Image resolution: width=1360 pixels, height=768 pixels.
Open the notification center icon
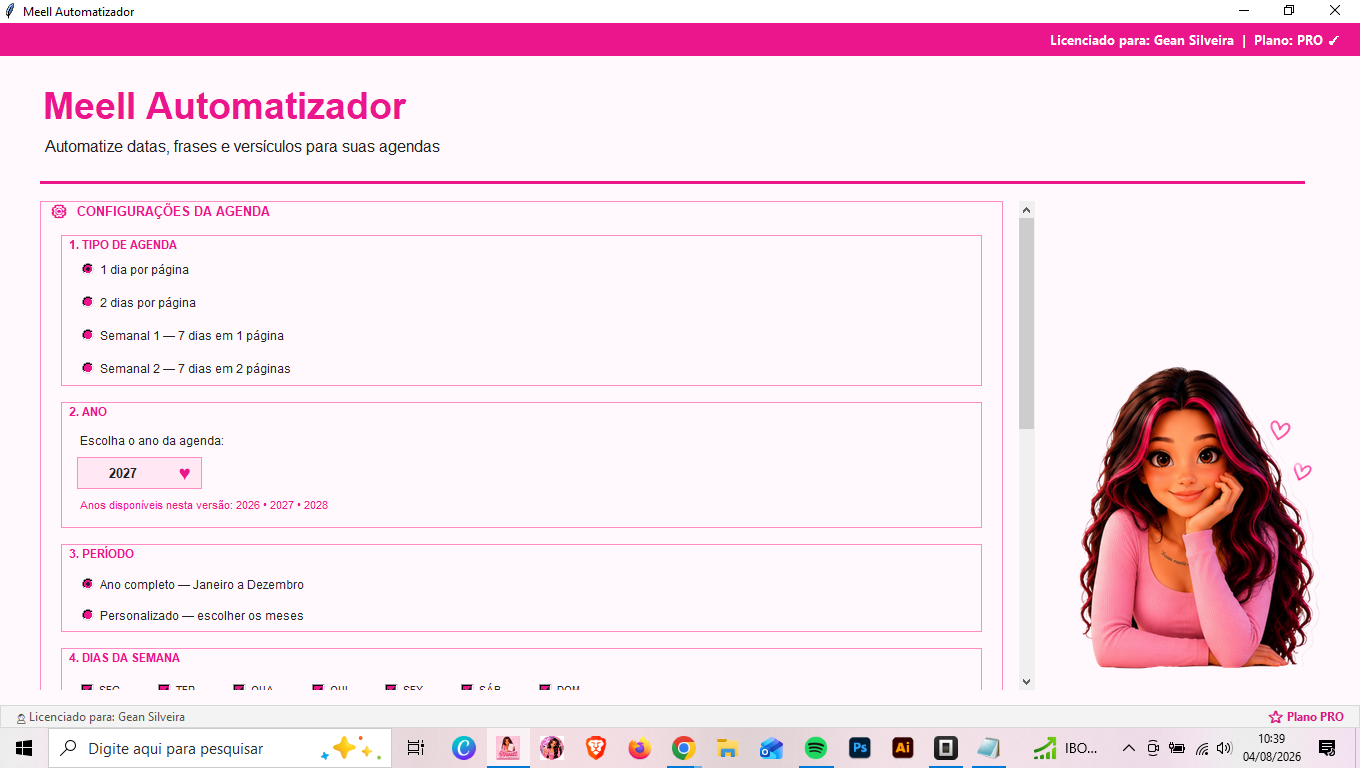pyautogui.click(x=1327, y=748)
